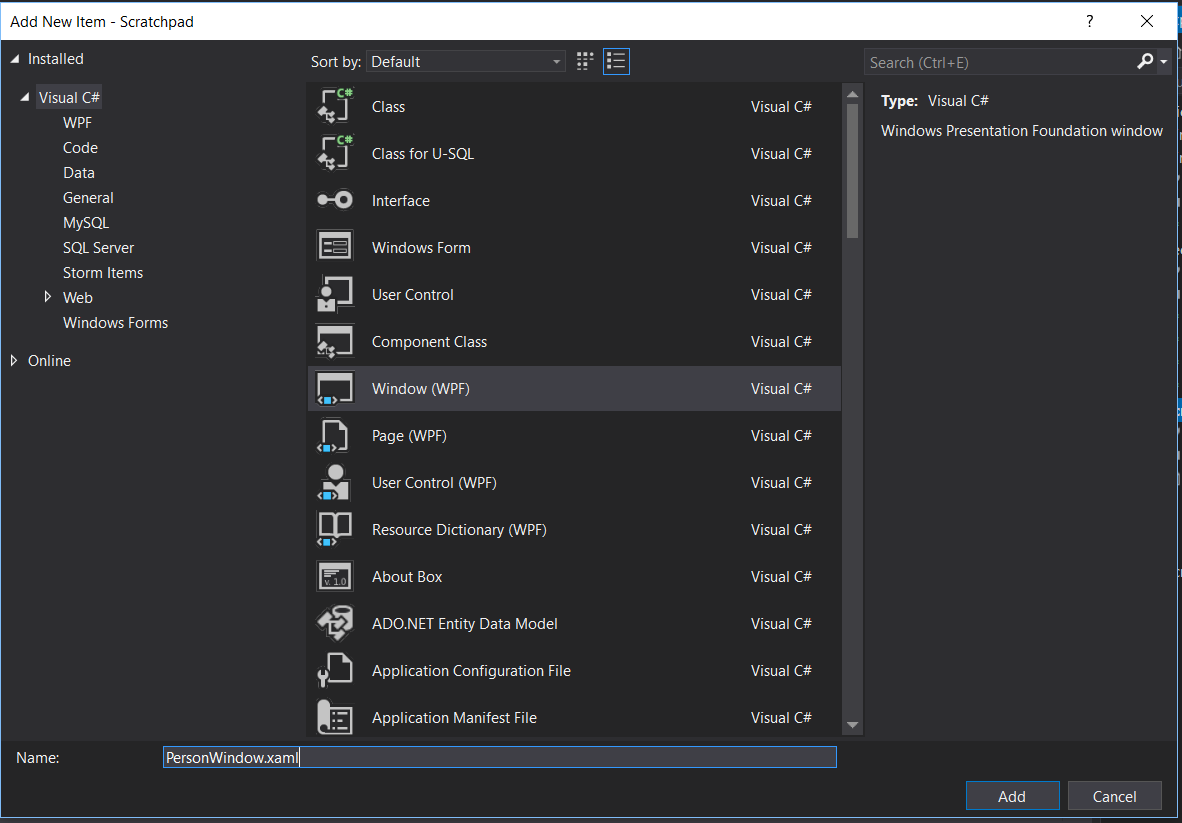Click the Add button
Image resolution: width=1182 pixels, height=823 pixels.
[x=1012, y=797]
